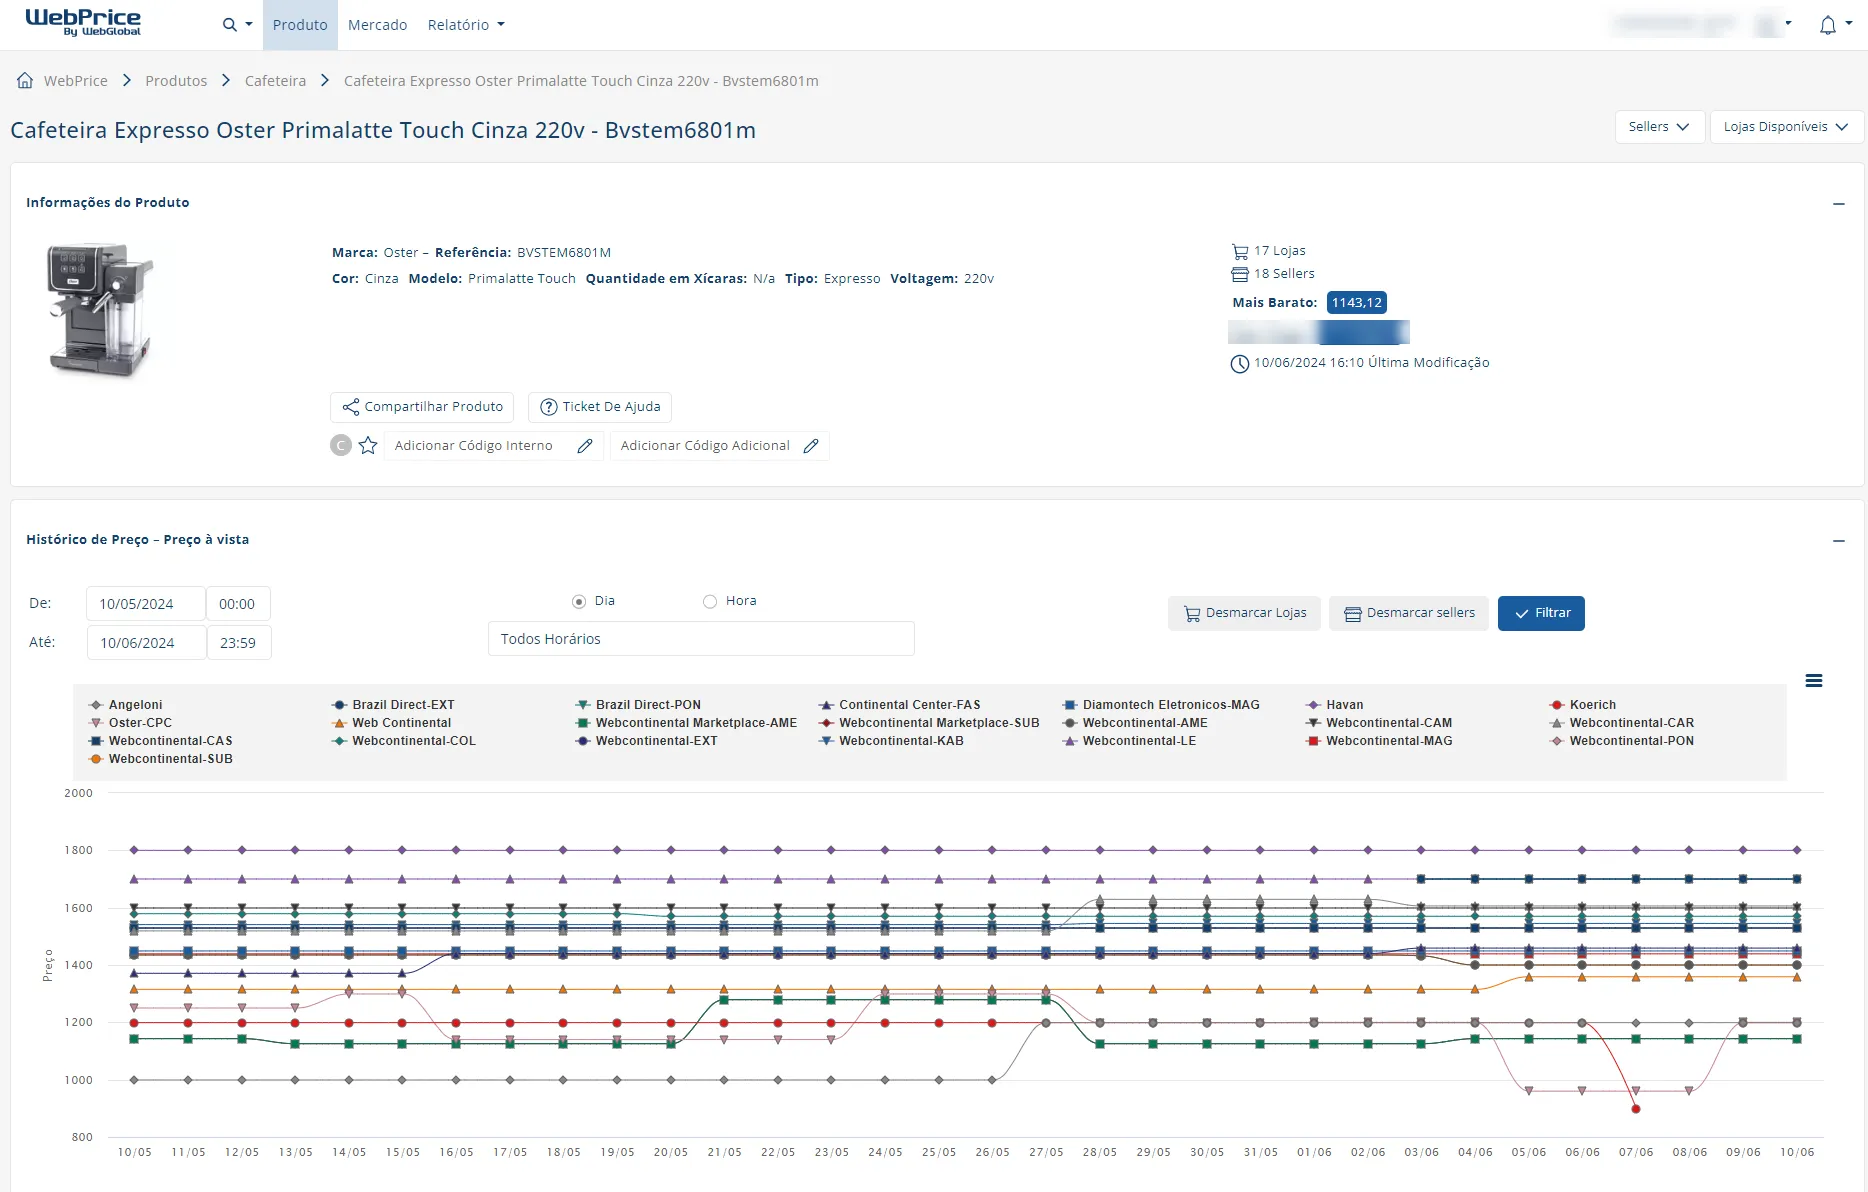Click pencil icon for Código Interno

[x=585, y=446]
